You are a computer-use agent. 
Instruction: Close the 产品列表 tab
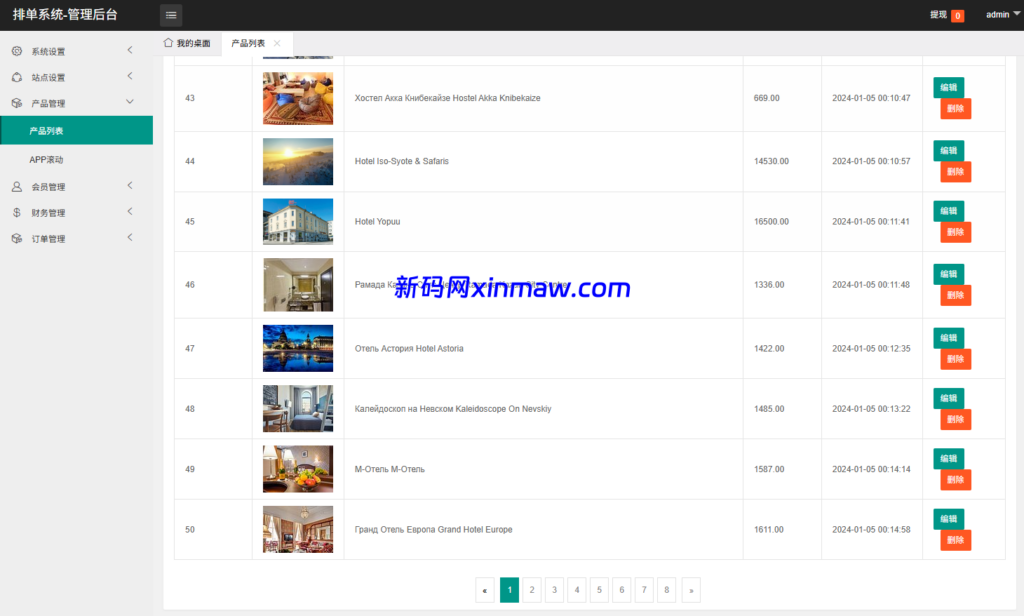pyautogui.click(x=277, y=43)
